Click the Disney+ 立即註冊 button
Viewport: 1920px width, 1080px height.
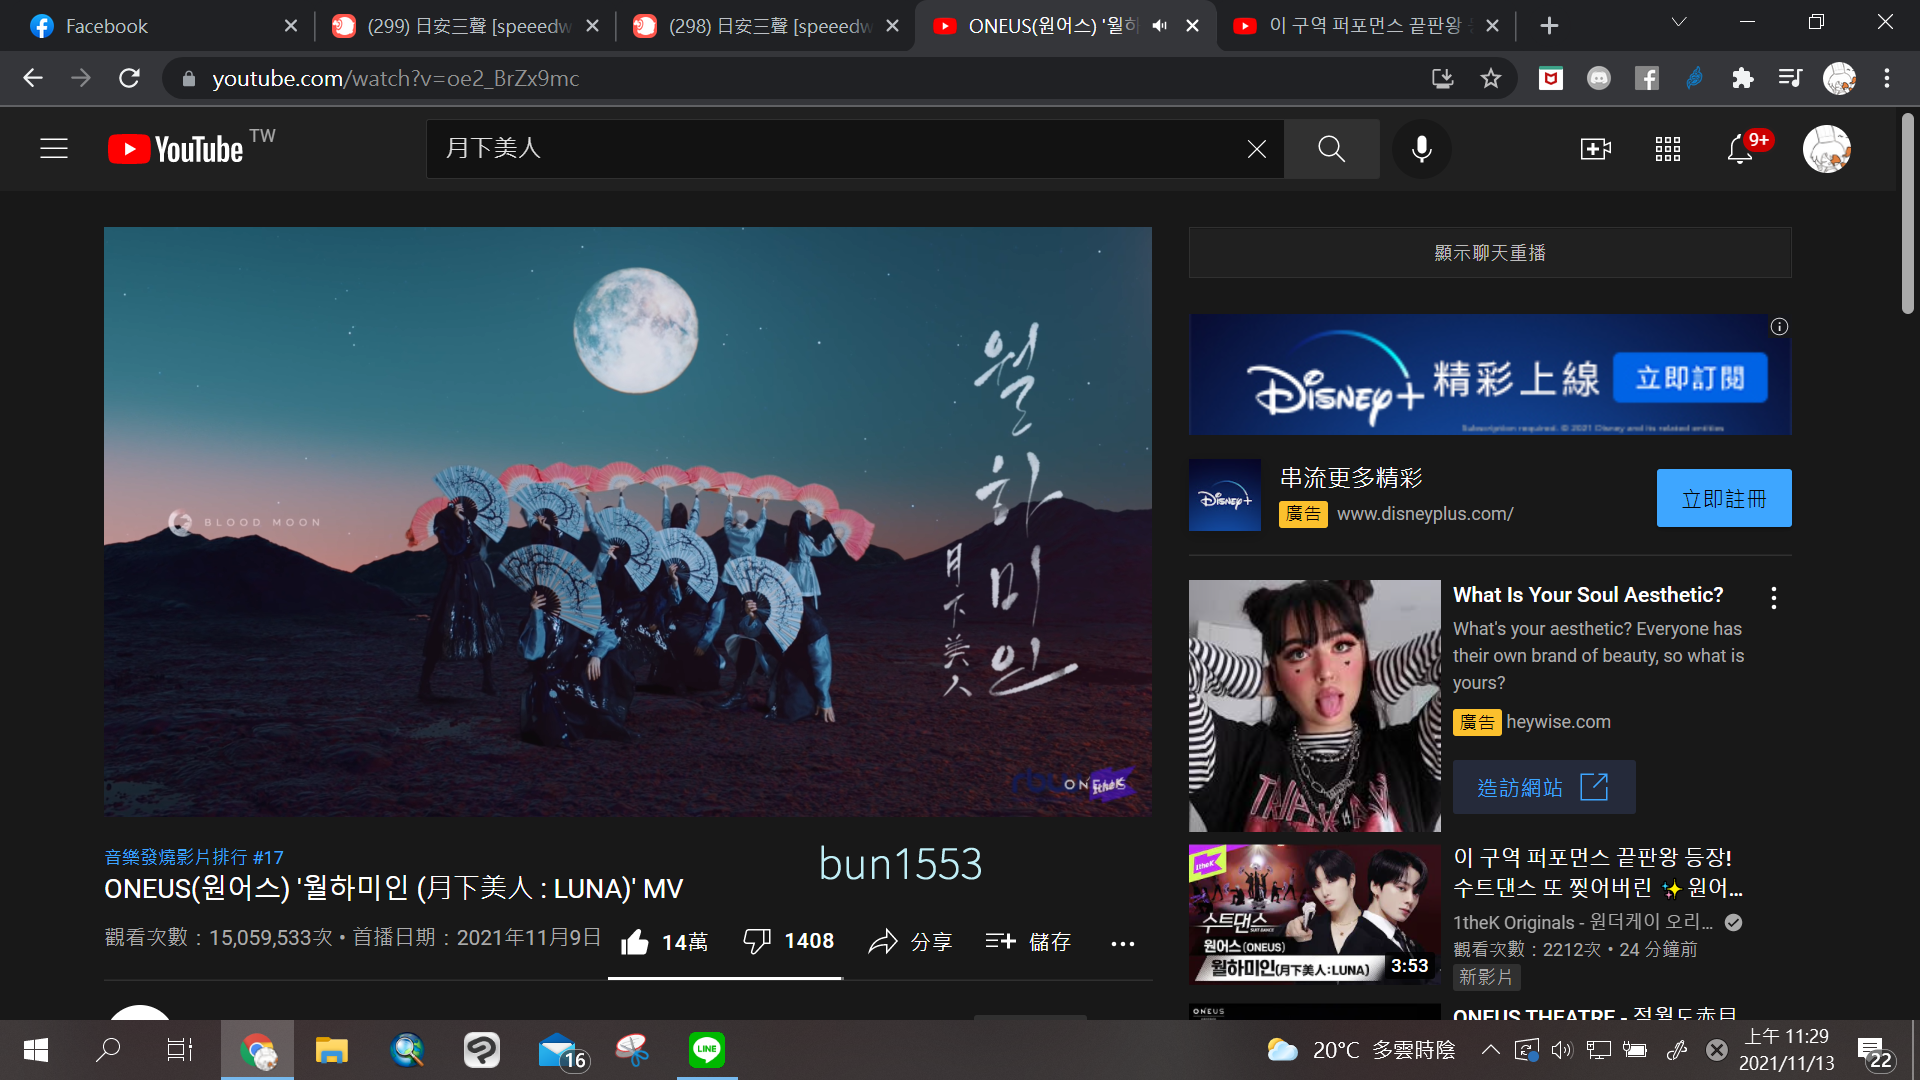[x=1724, y=498]
